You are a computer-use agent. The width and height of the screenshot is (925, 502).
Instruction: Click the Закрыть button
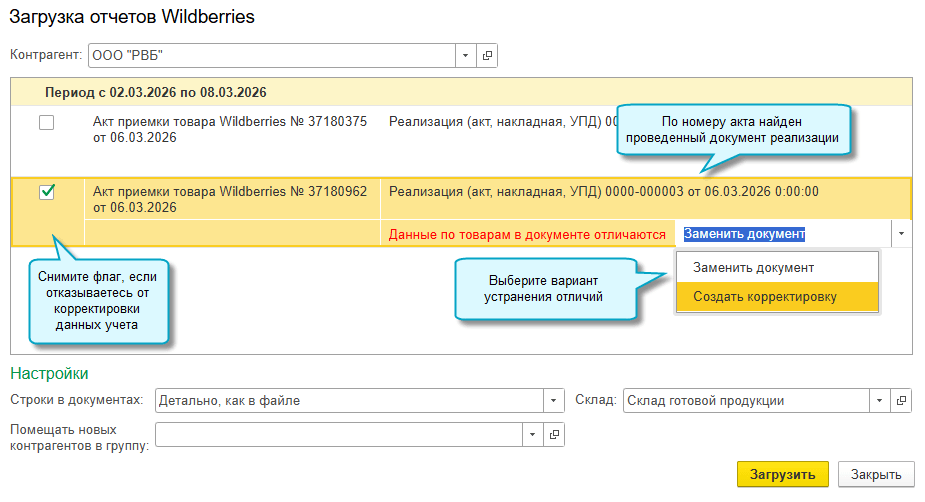[876, 474]
